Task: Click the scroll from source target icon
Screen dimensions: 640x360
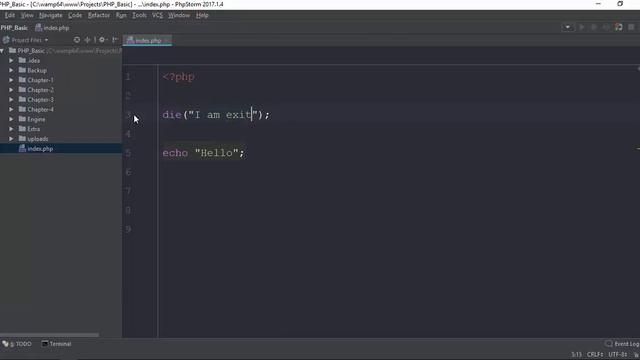Action: pyautogui.click(x=77, y=40)
